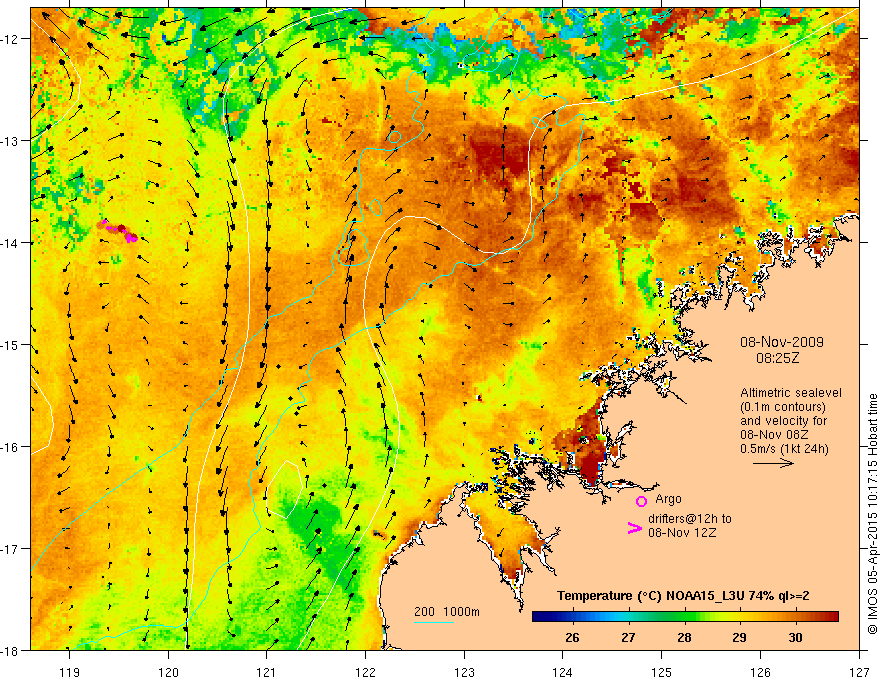Click the '26' temperature scale value
This screenshot has width=880, height=680.
[572, 637]
